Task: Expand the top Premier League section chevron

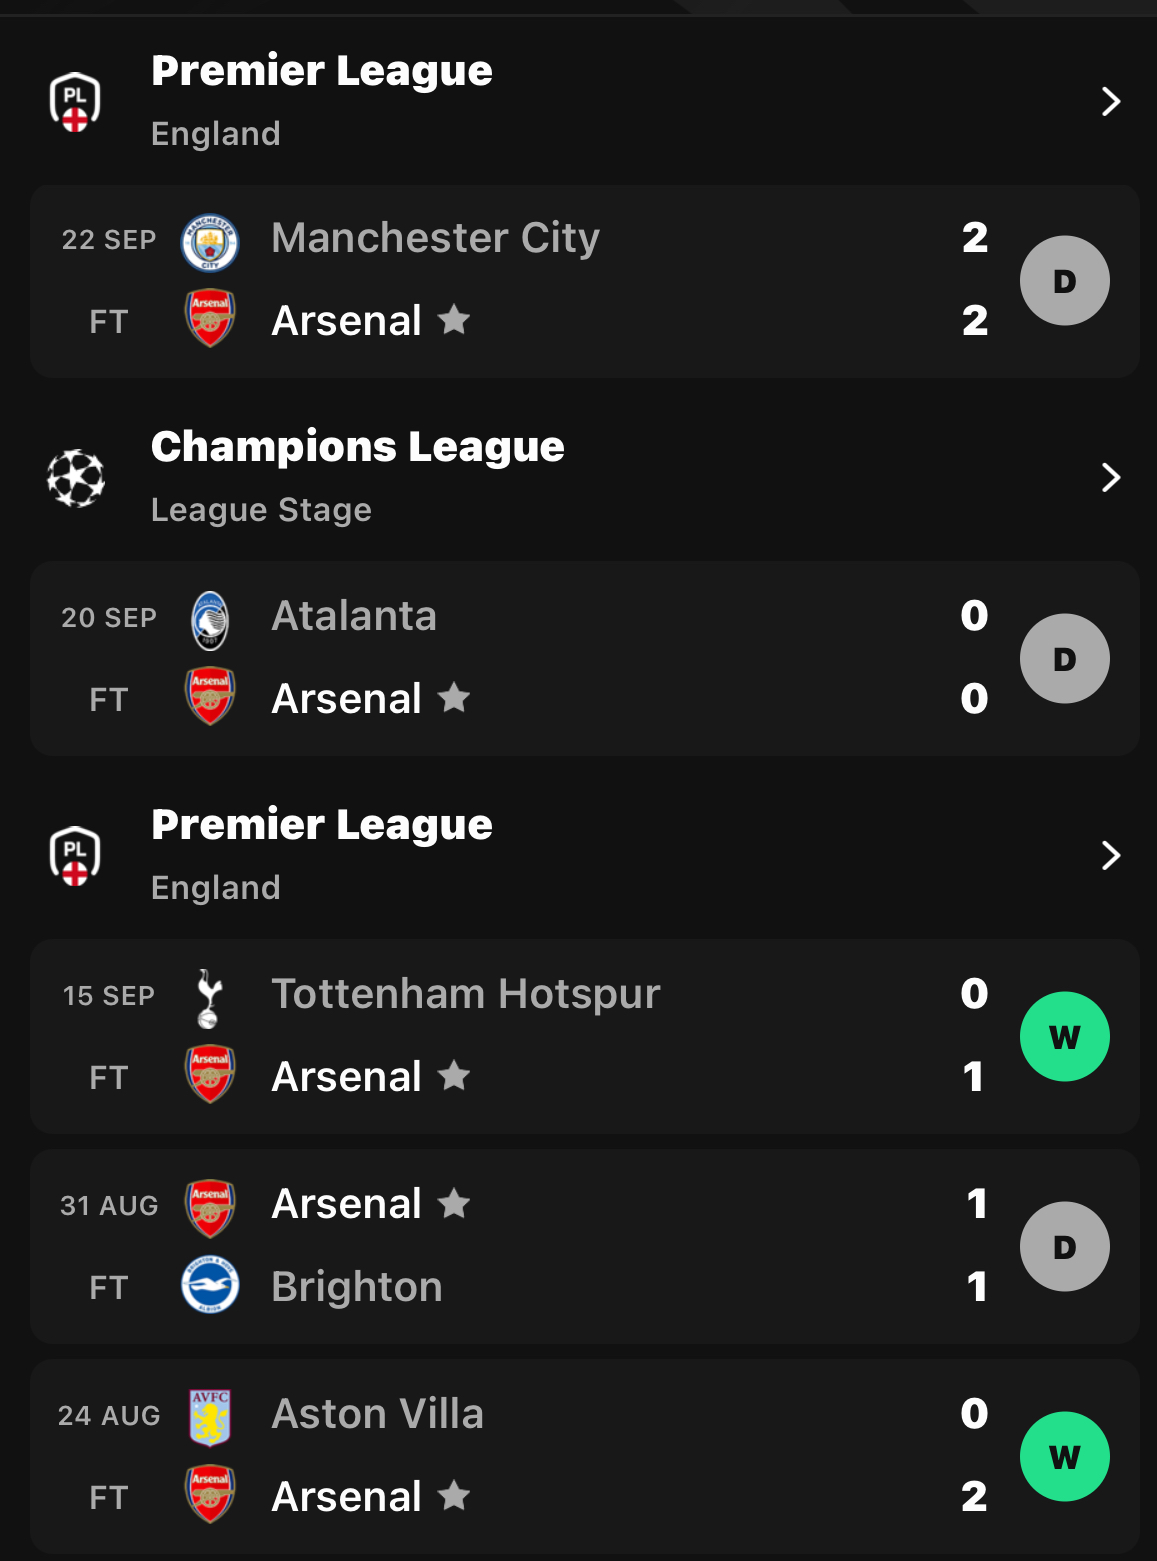Action: [x=1111, y=101]
